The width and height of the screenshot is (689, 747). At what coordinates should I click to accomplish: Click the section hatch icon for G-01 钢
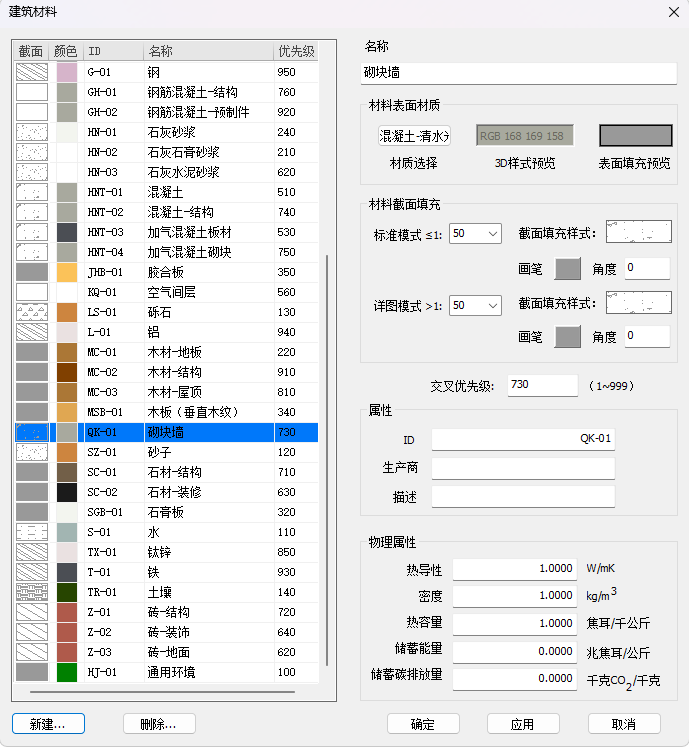[x=32, y=72]
